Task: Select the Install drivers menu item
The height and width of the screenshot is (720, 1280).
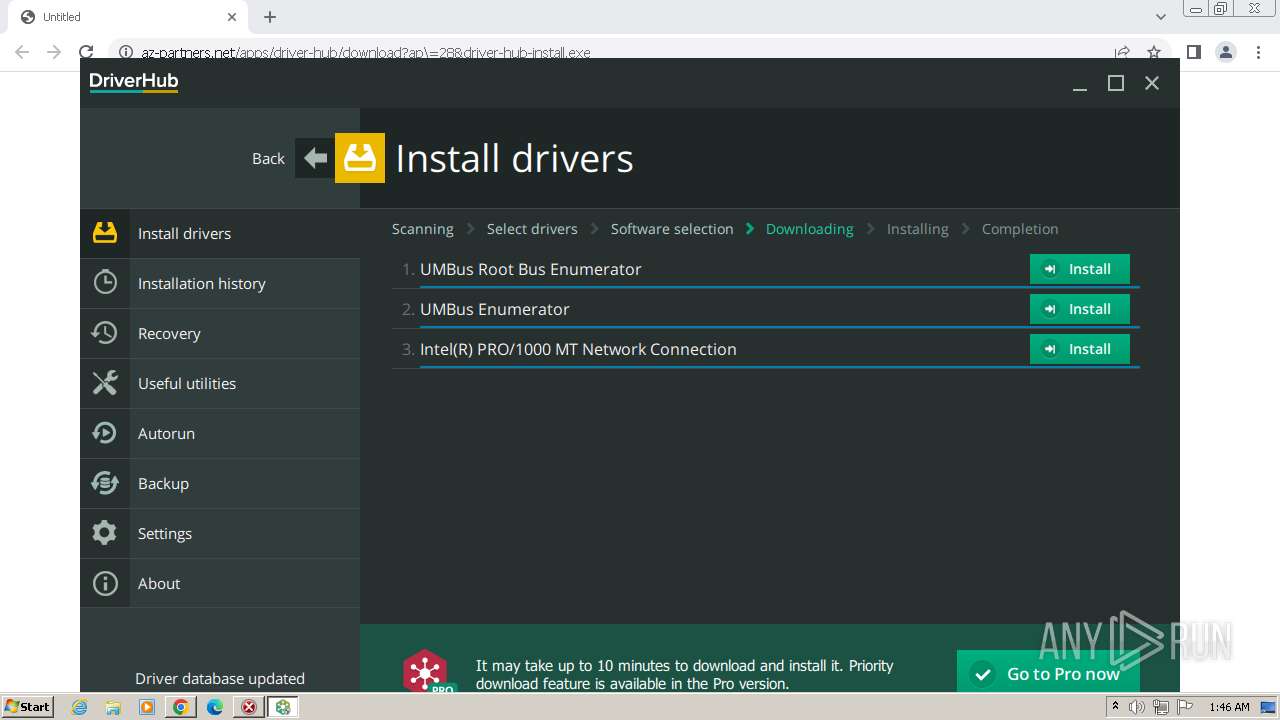Action: pos(220,233)
